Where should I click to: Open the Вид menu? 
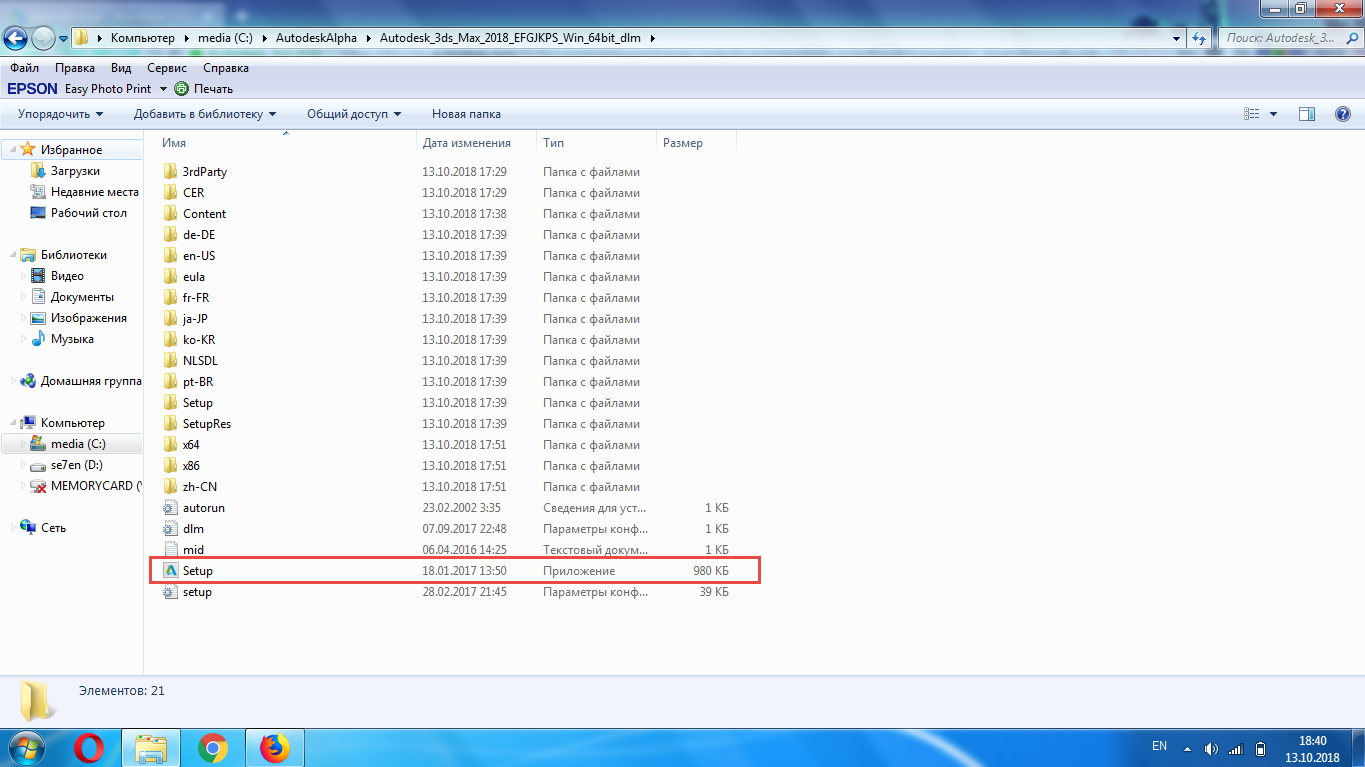[x=121, y=68]
